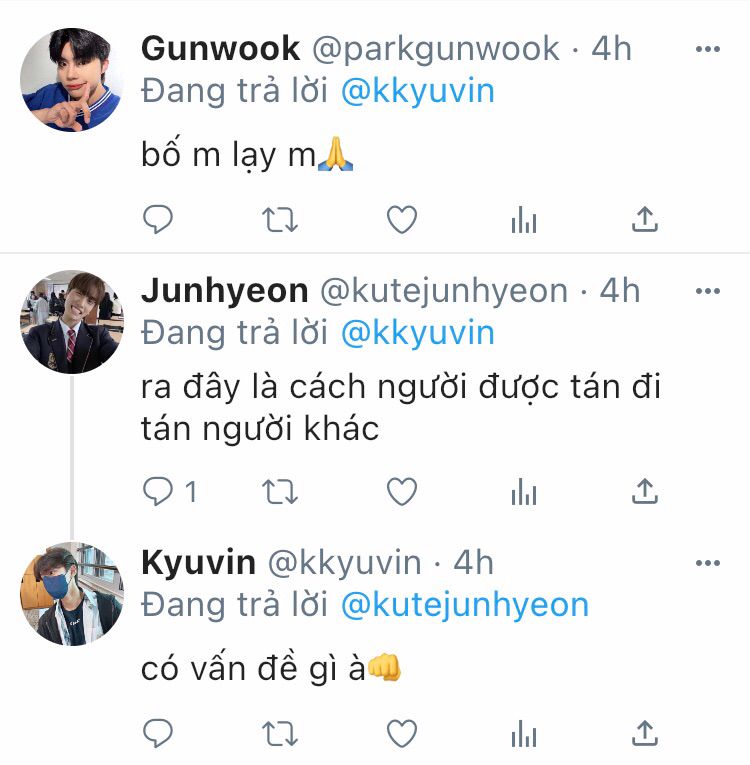Reply to Kyuvin's tweet
750x765 pixels.
158,733
